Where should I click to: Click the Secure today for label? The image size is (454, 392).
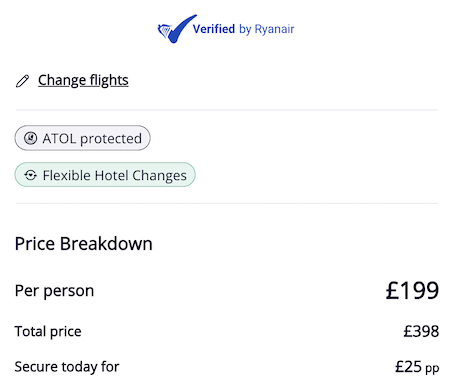pyautogui.click(x=67, y=367)
